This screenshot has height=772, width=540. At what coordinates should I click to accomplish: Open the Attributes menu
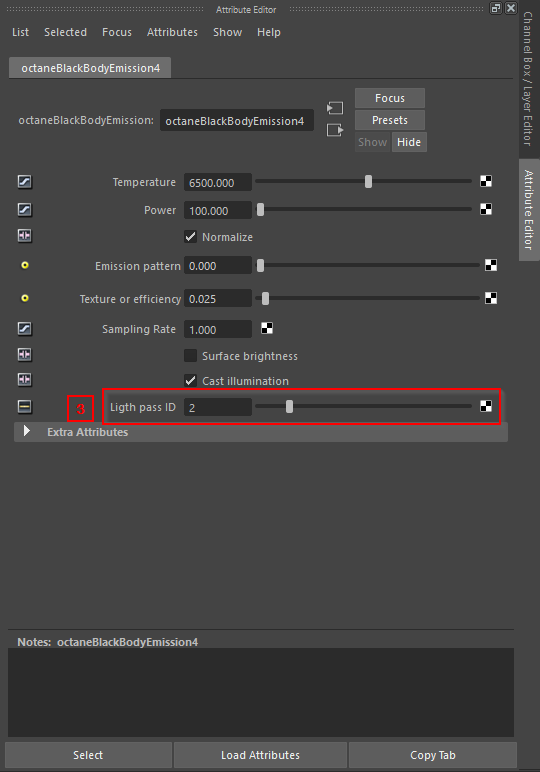click(172, 32)
